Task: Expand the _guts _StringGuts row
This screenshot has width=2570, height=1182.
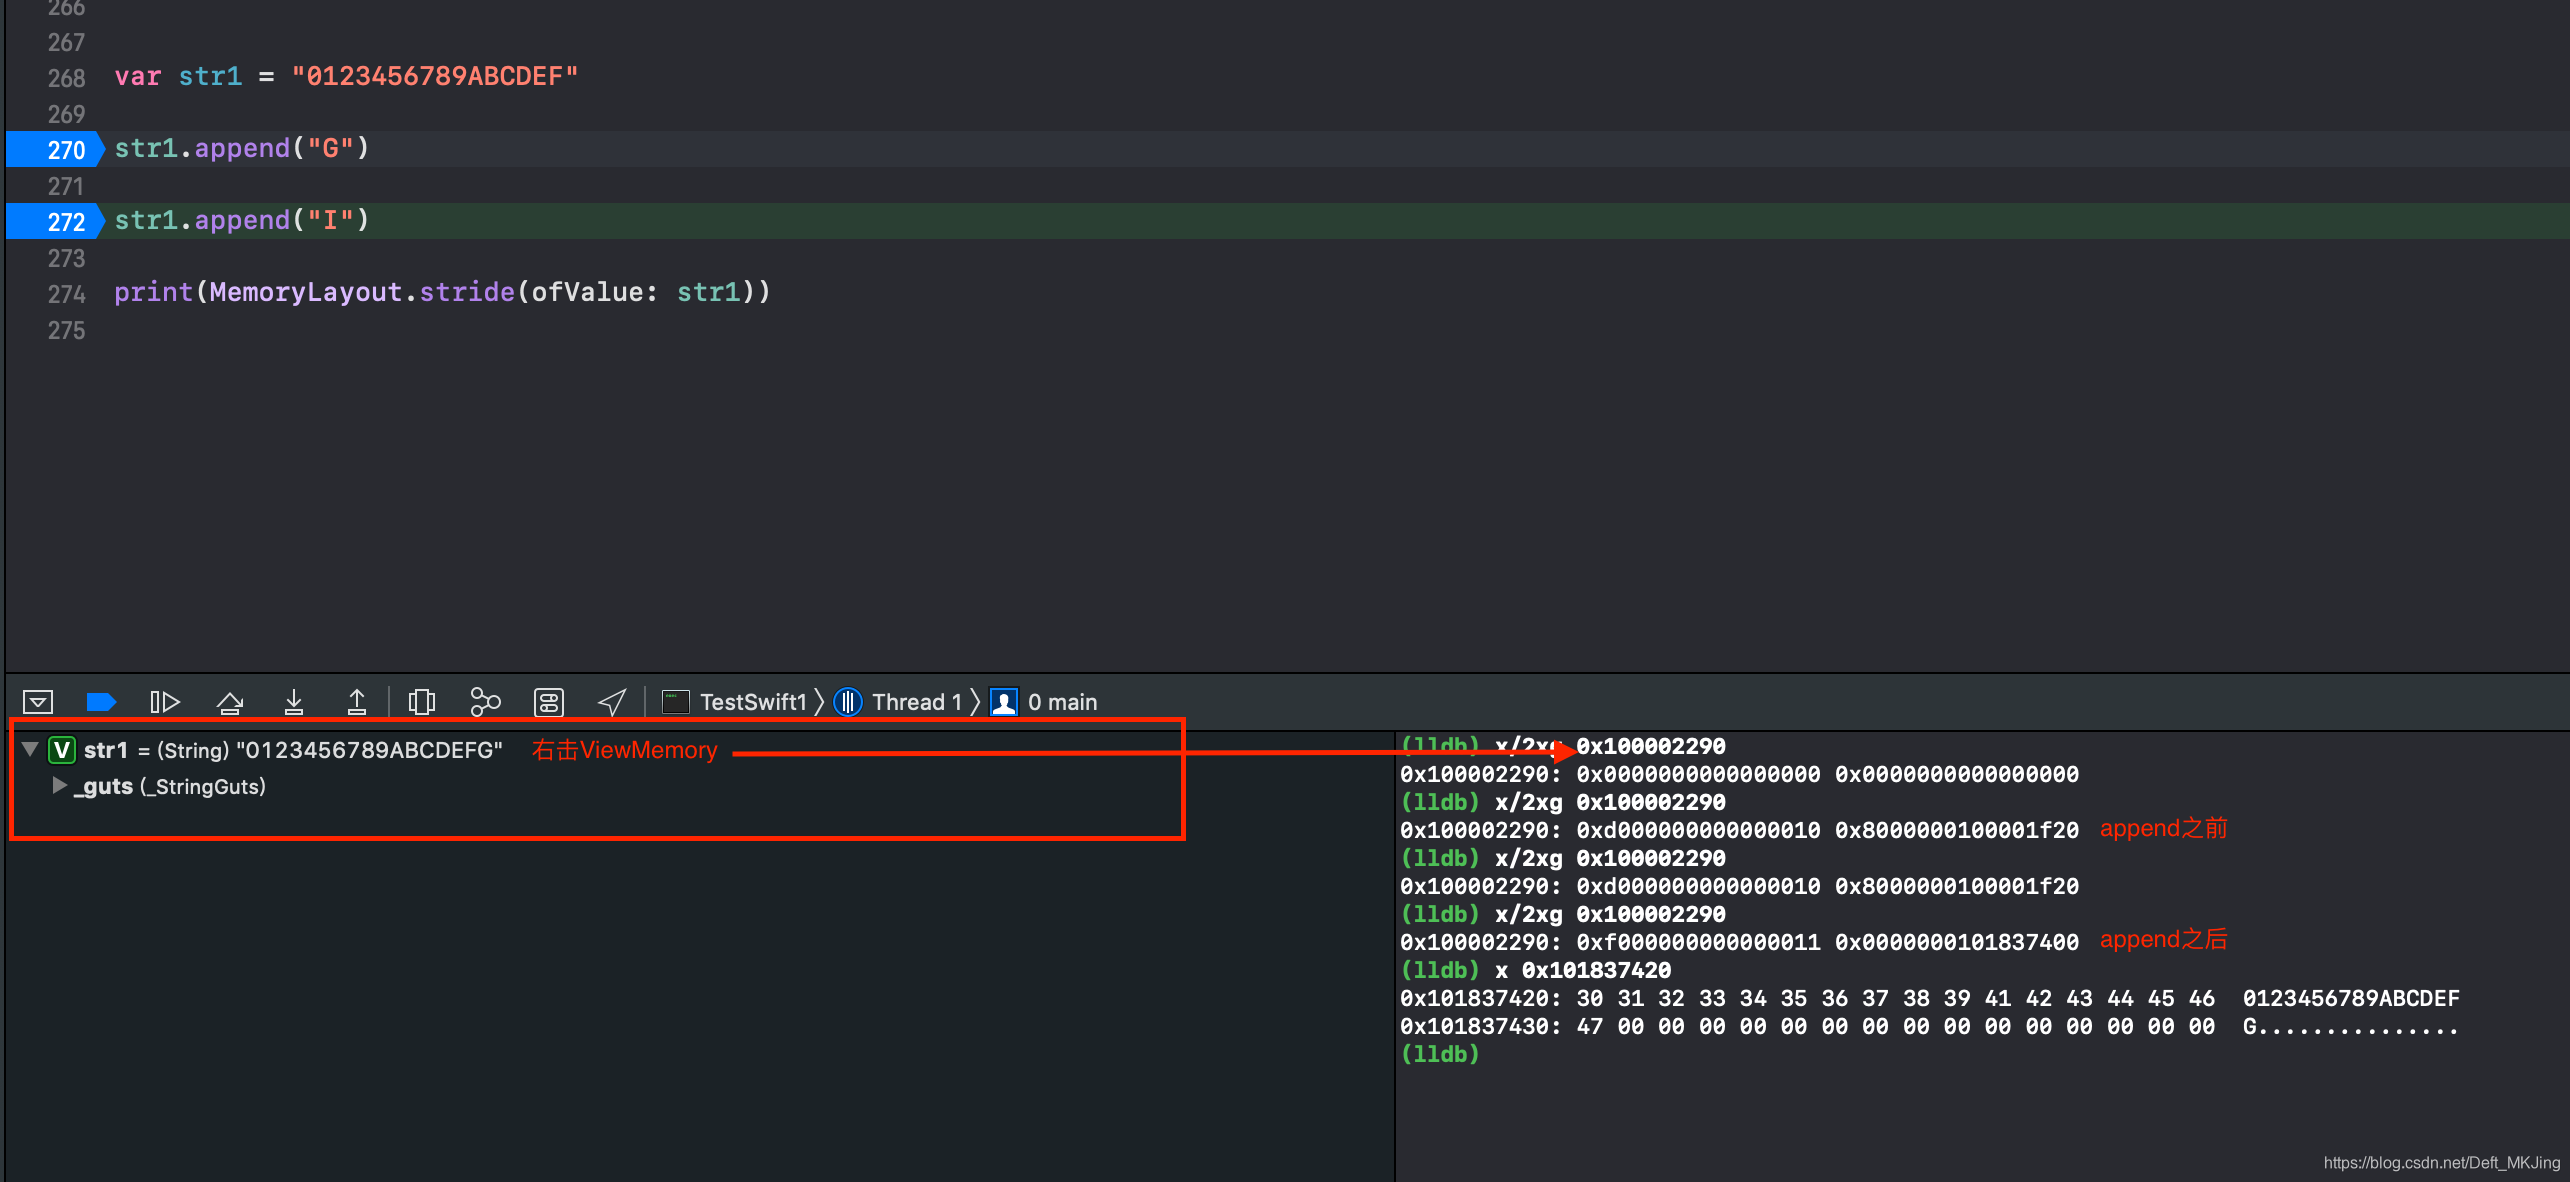Action: pyautogui.click(x=60, y=786)
